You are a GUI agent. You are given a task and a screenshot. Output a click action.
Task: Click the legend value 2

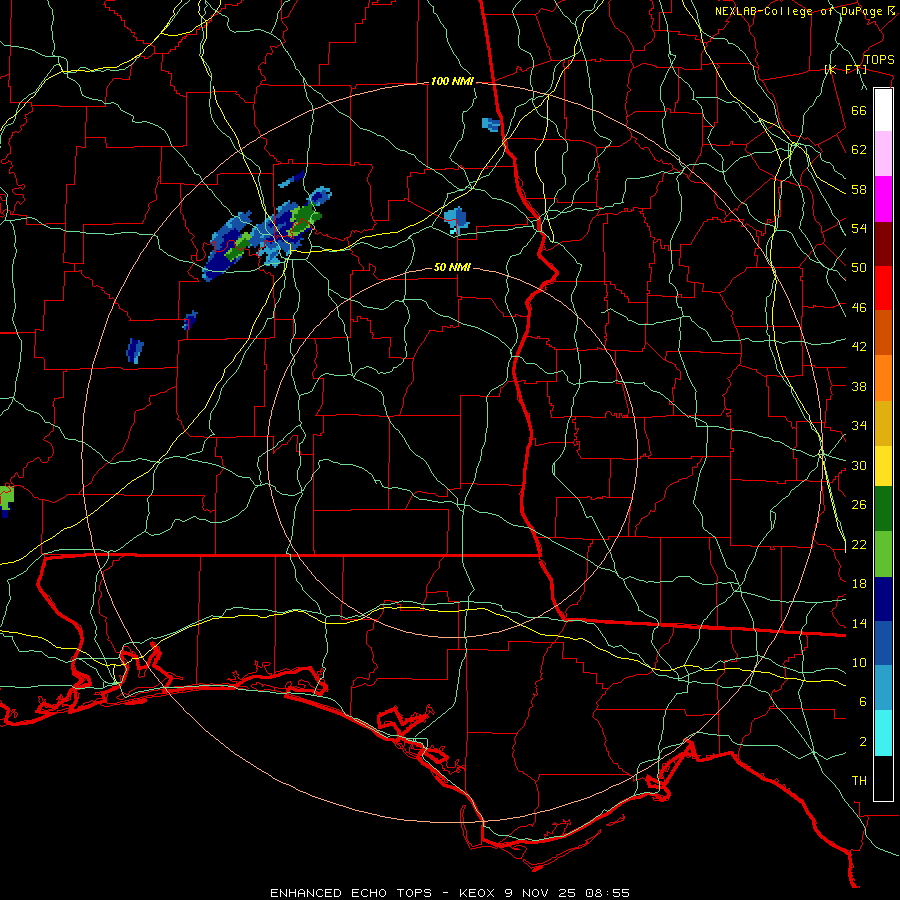click(863, 742)
